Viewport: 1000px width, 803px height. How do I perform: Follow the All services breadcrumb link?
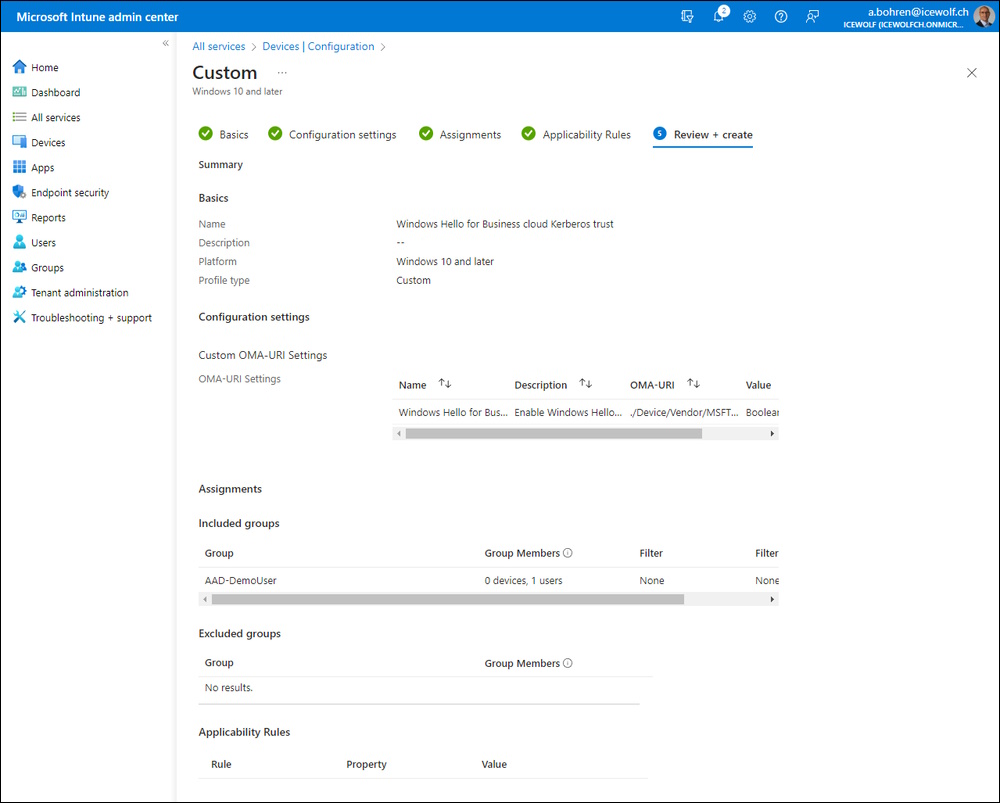tap(219, 47)
